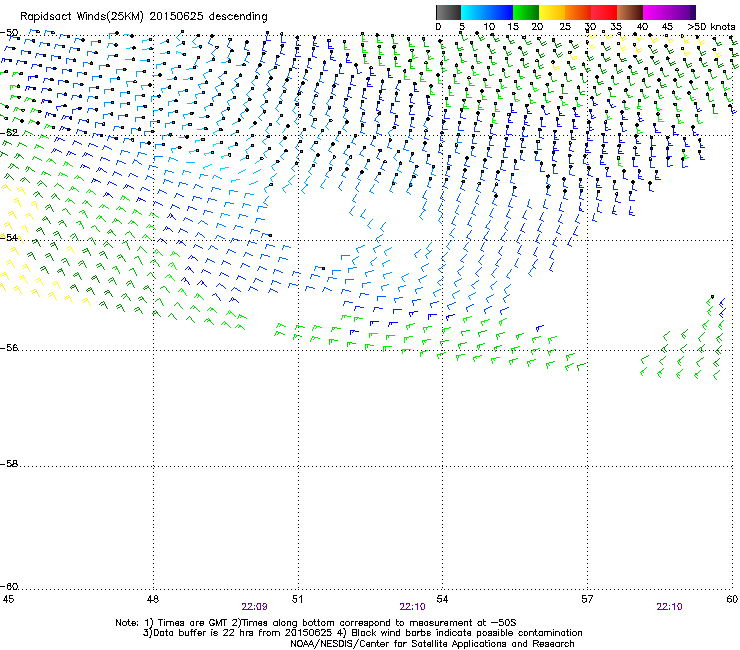Pick the yellow 20-25 knots color segment
Image resolution: width=740 pixels, height=650 pixels.
click(x=552, y=12)
